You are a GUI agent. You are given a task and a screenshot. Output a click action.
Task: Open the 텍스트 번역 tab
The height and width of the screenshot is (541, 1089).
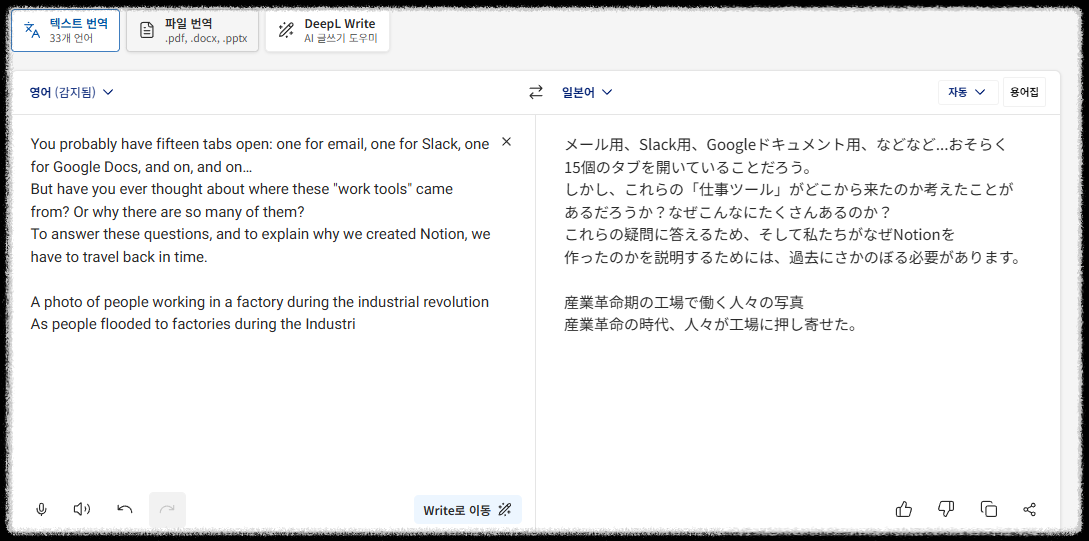pyautogui.click(x=65, y=30)
